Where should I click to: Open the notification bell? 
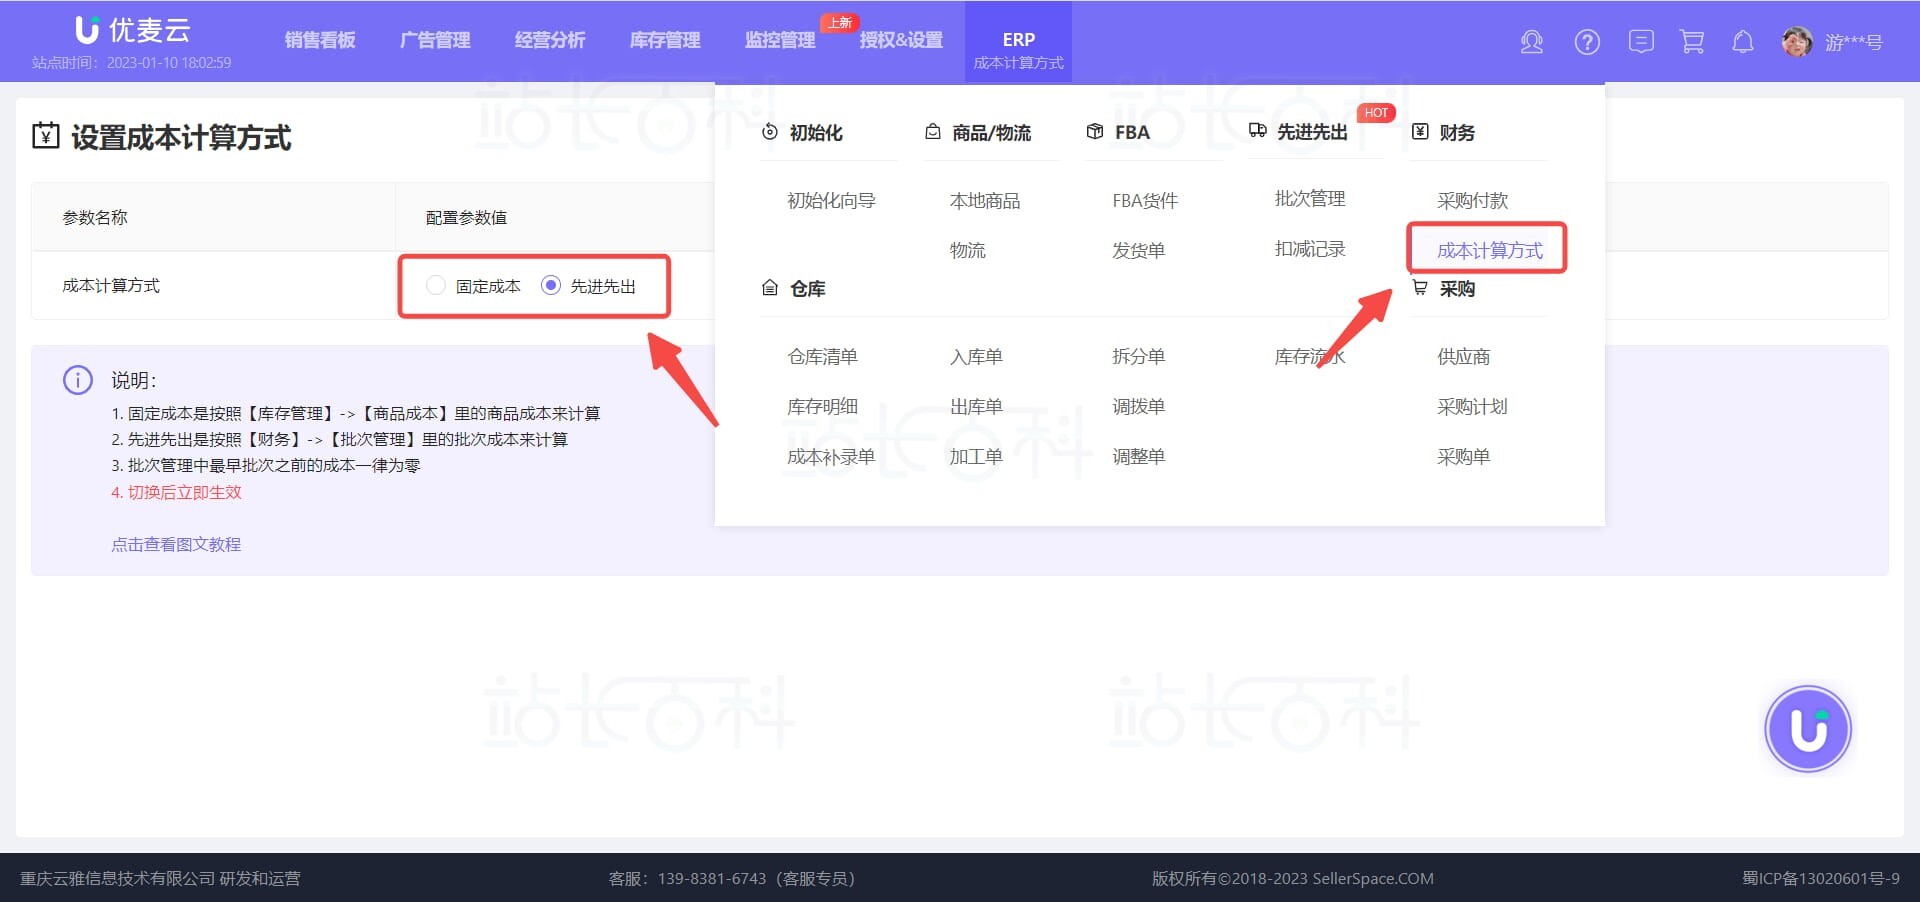(x=1743, y=42)
